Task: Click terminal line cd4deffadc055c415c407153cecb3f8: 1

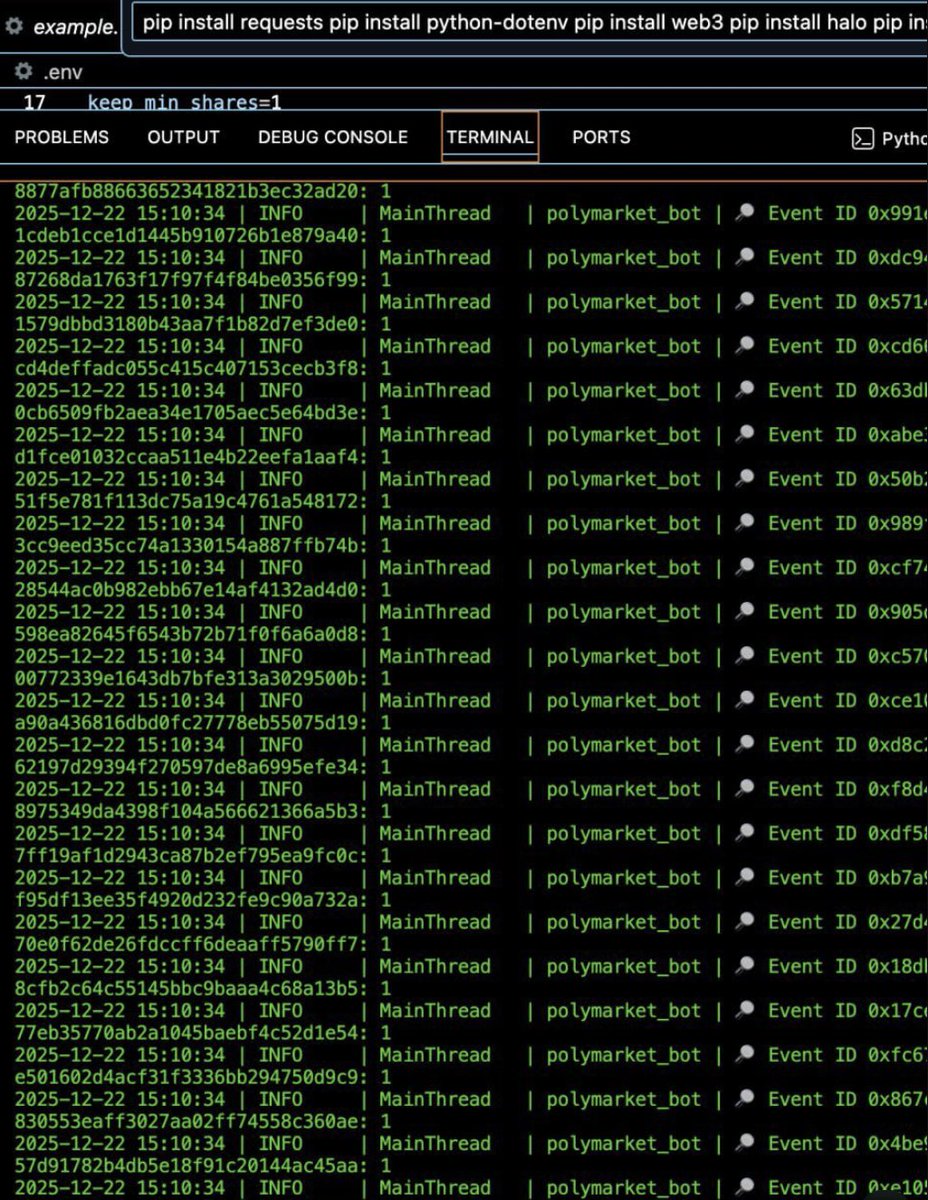Action: [203, 368]
